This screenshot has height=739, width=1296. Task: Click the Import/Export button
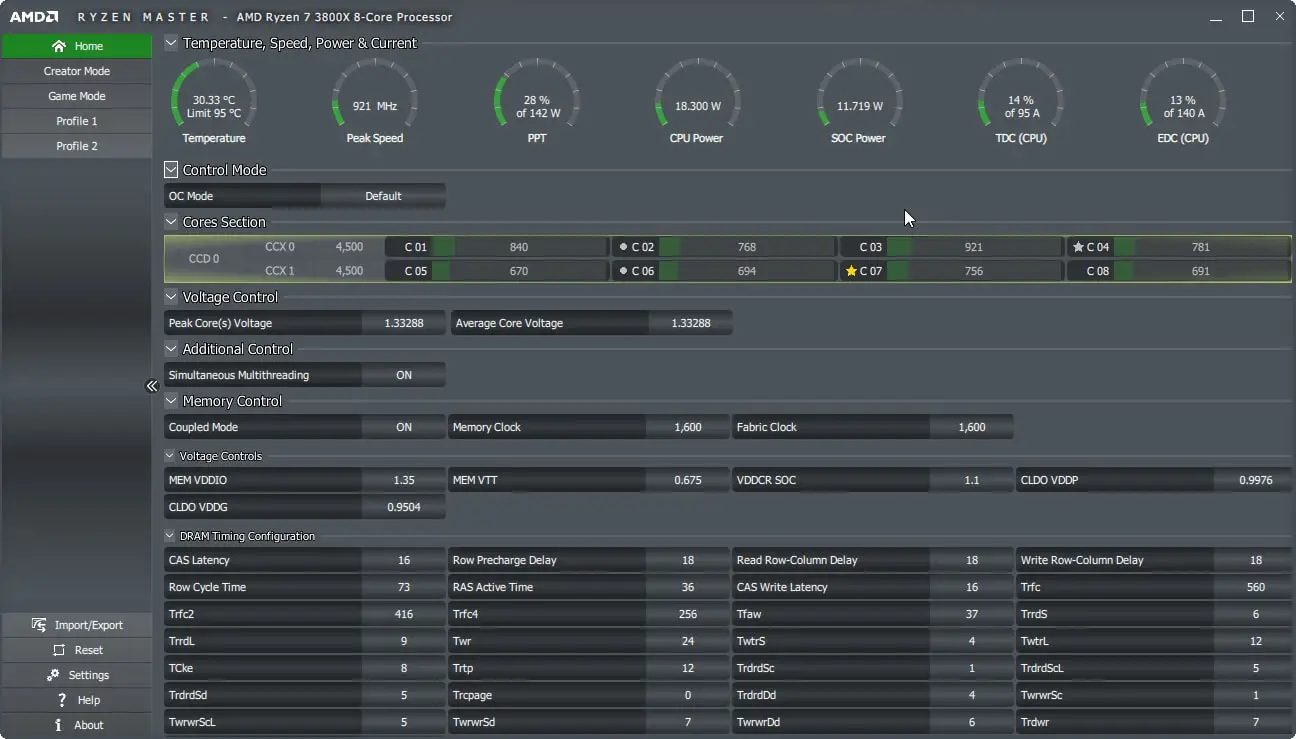[76, 625]
